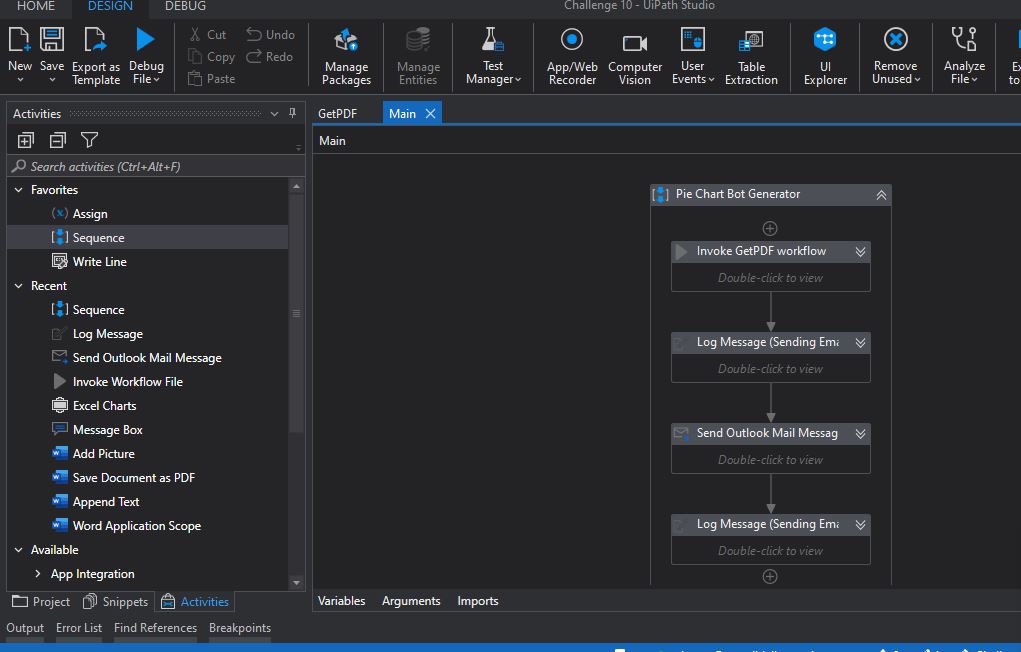The width and height of the screenshot is (1021, 652).
Task: Switch to the HOME ribbon tab
Action: (36, 6)
